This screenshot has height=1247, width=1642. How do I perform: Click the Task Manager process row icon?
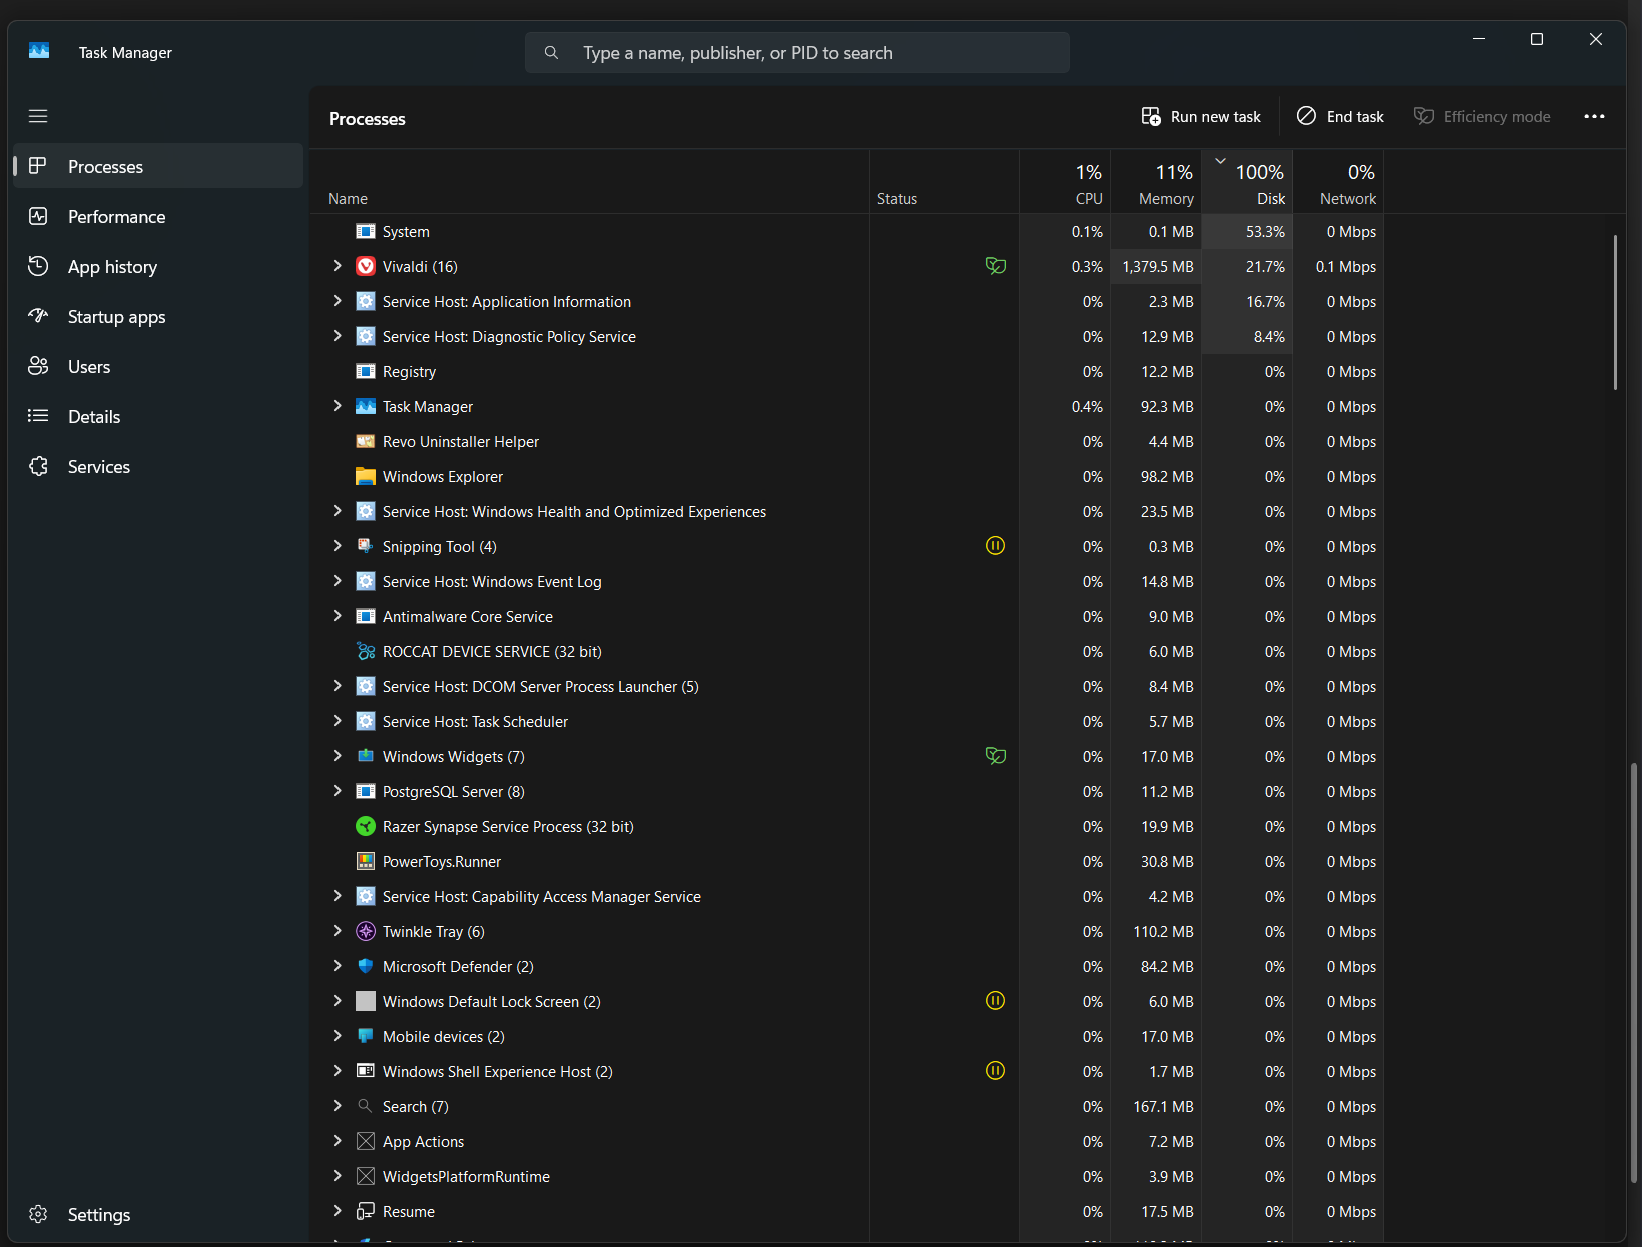point(366,406)
